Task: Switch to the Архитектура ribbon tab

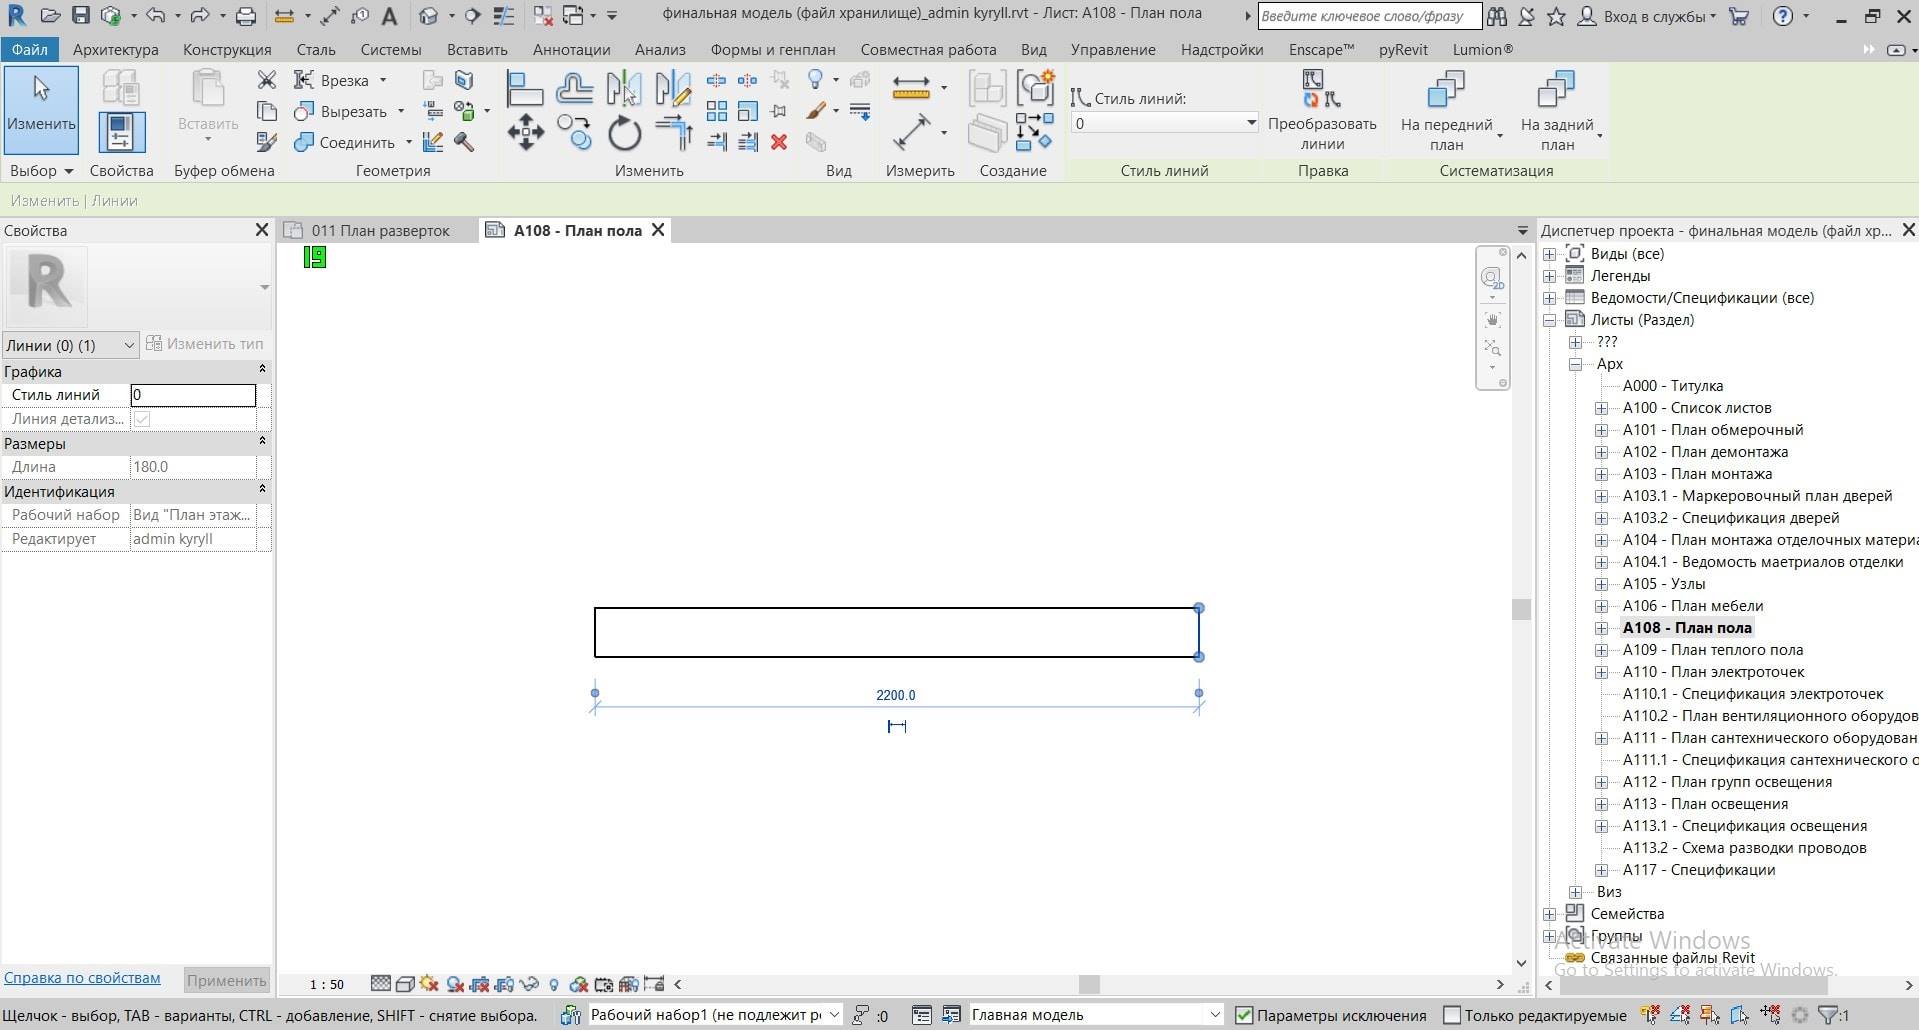Action: click(x=115, y=49)
